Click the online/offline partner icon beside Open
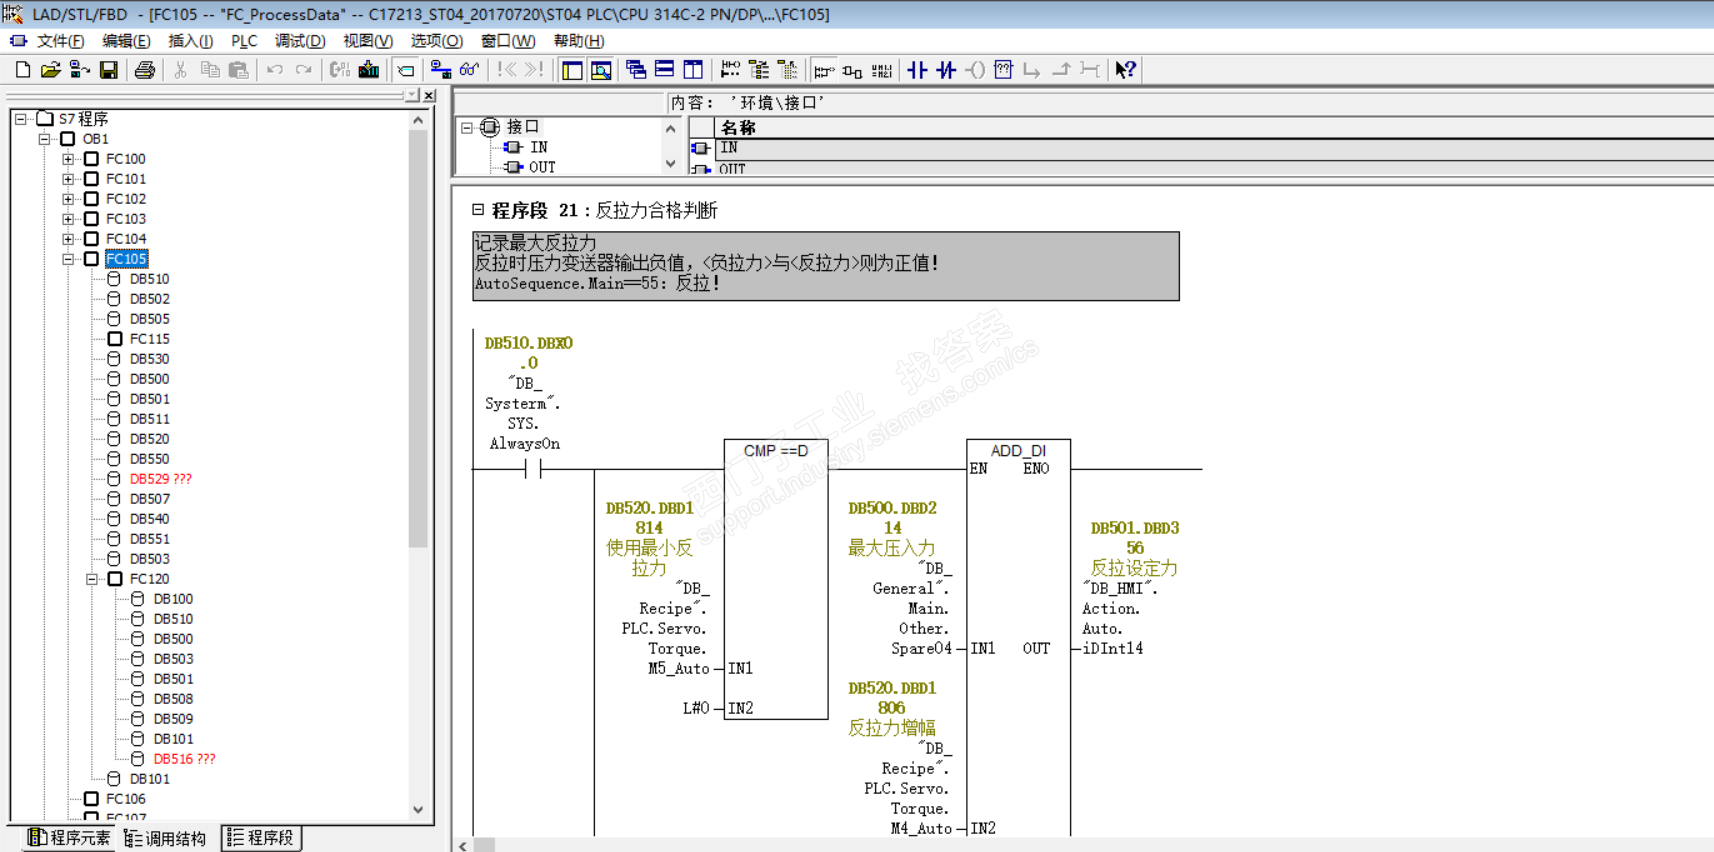 [80, 70]
